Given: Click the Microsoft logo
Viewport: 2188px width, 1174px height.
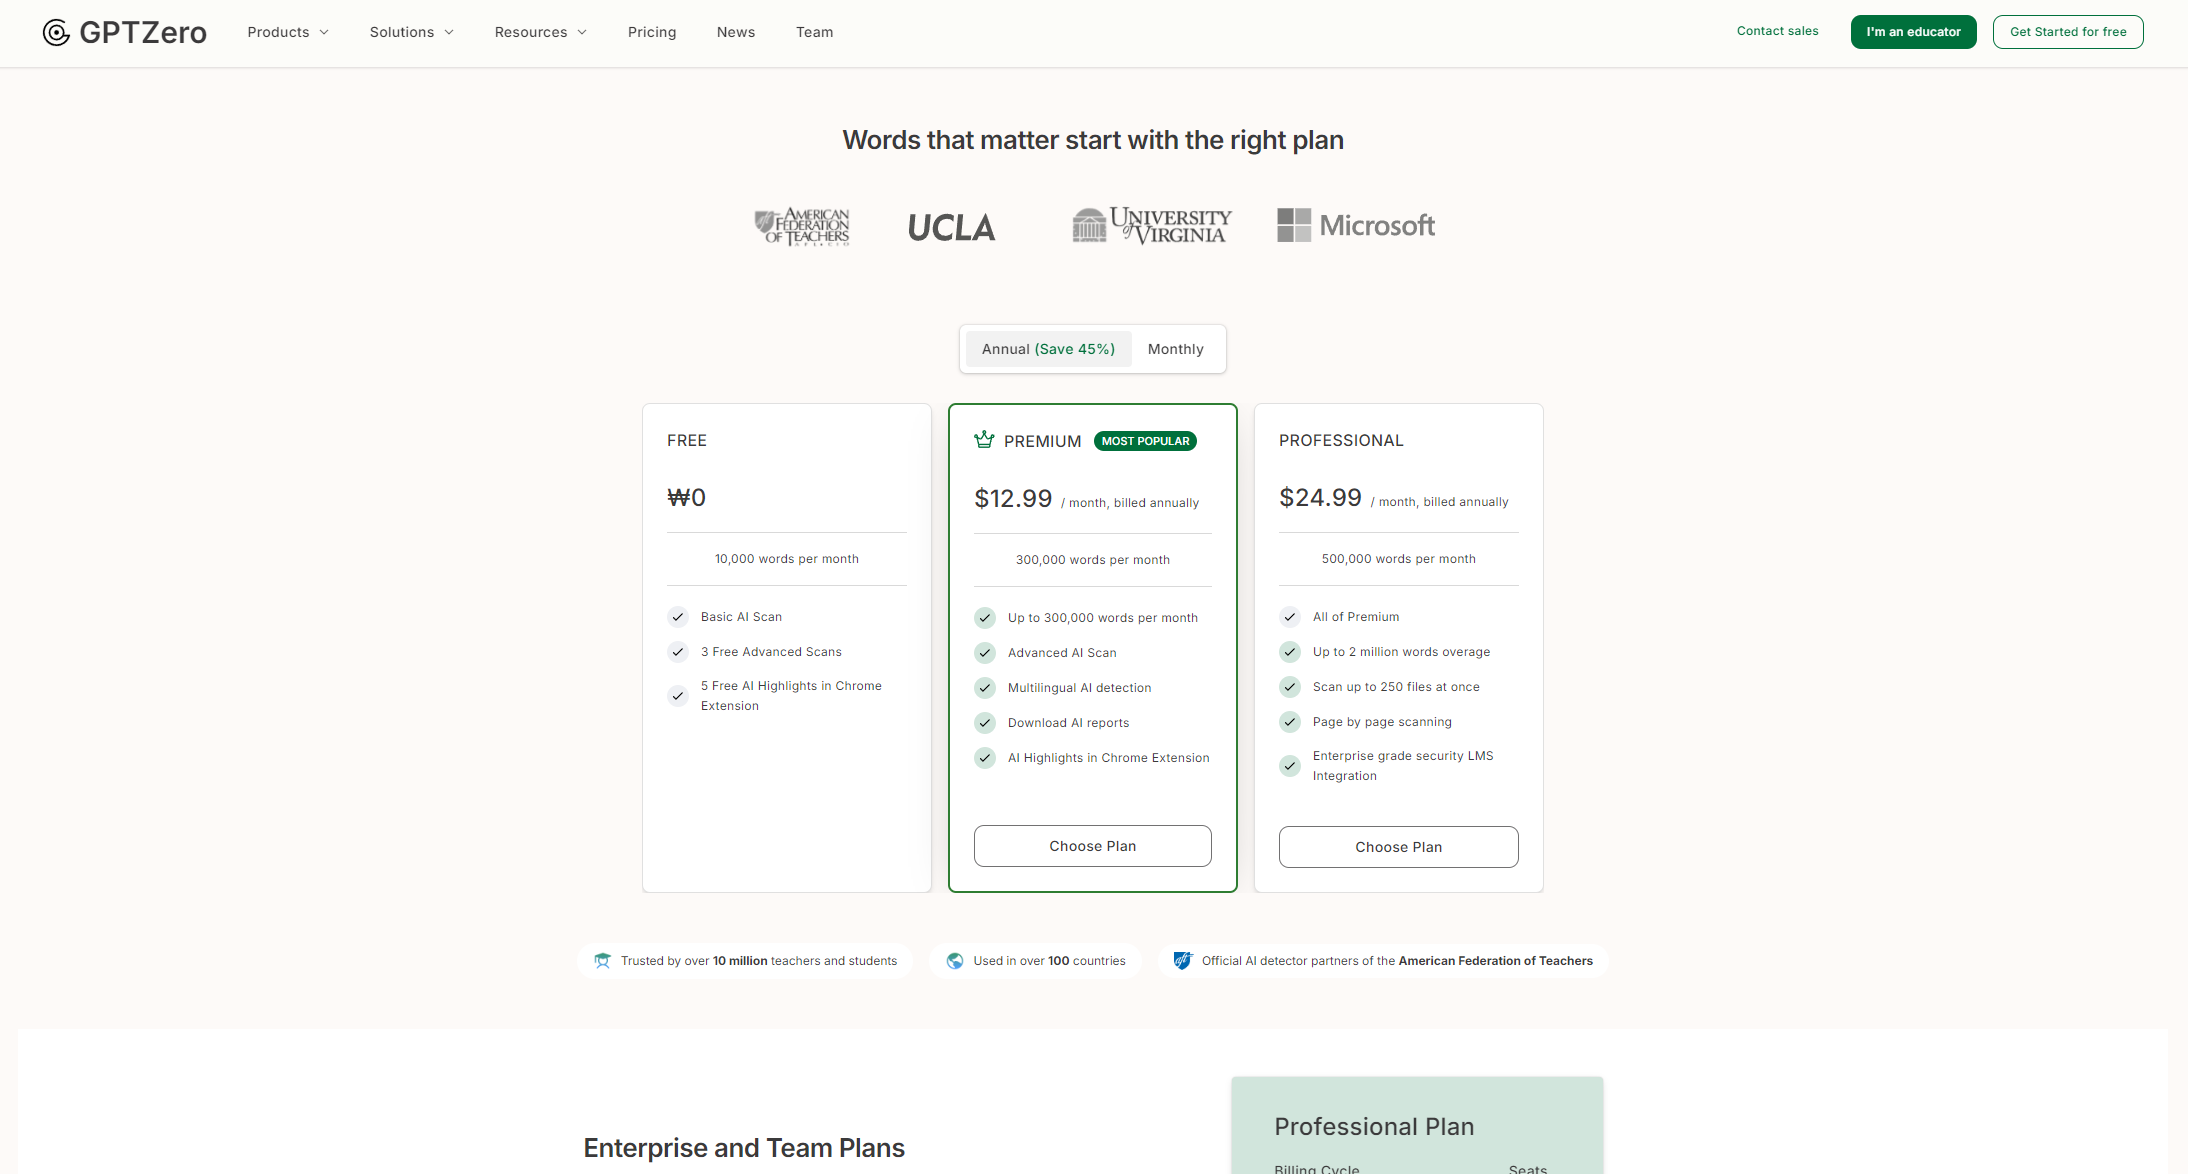Looking at the screenshot, I should point(1356,225).
